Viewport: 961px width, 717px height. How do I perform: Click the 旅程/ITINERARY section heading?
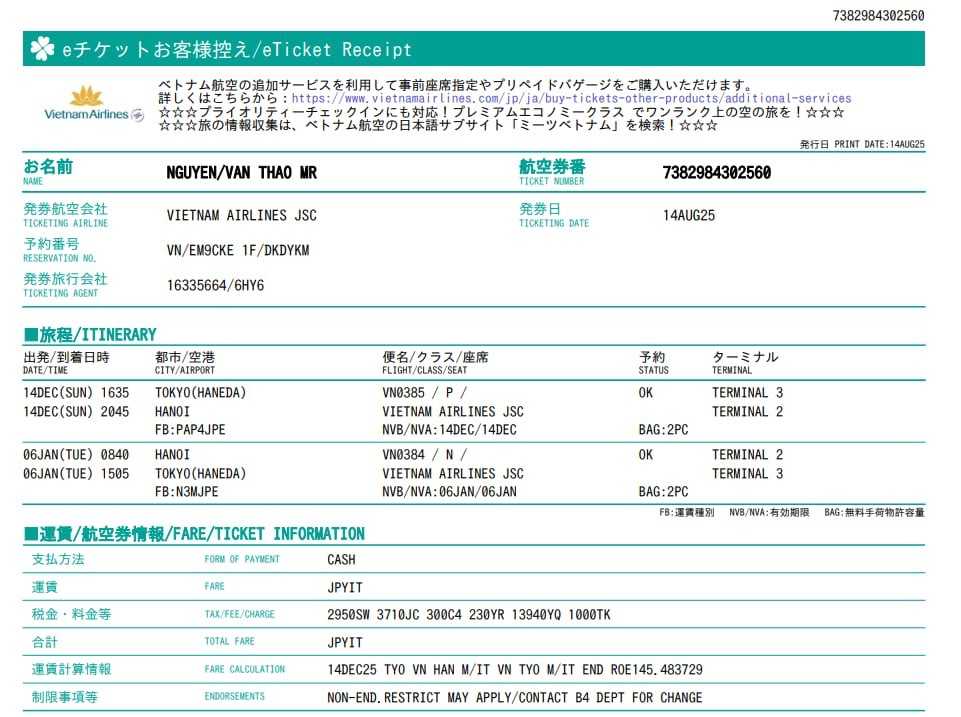tap(90, 334)
